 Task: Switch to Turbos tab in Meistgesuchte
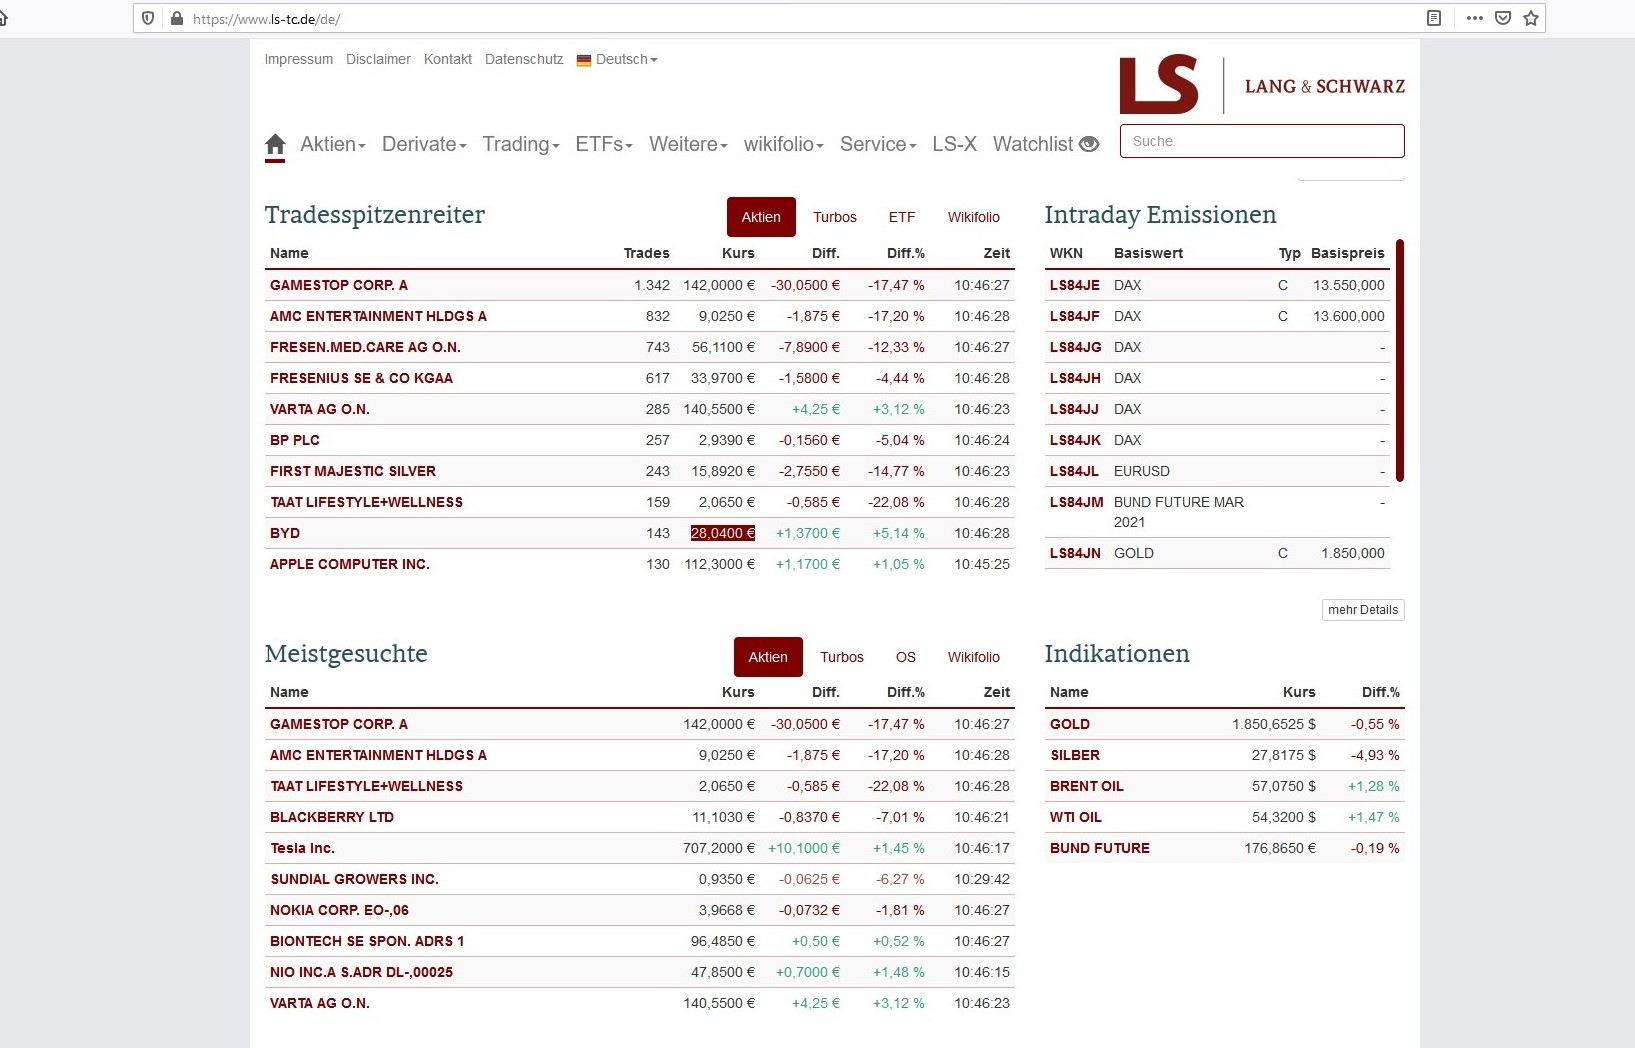click(842, 657)
